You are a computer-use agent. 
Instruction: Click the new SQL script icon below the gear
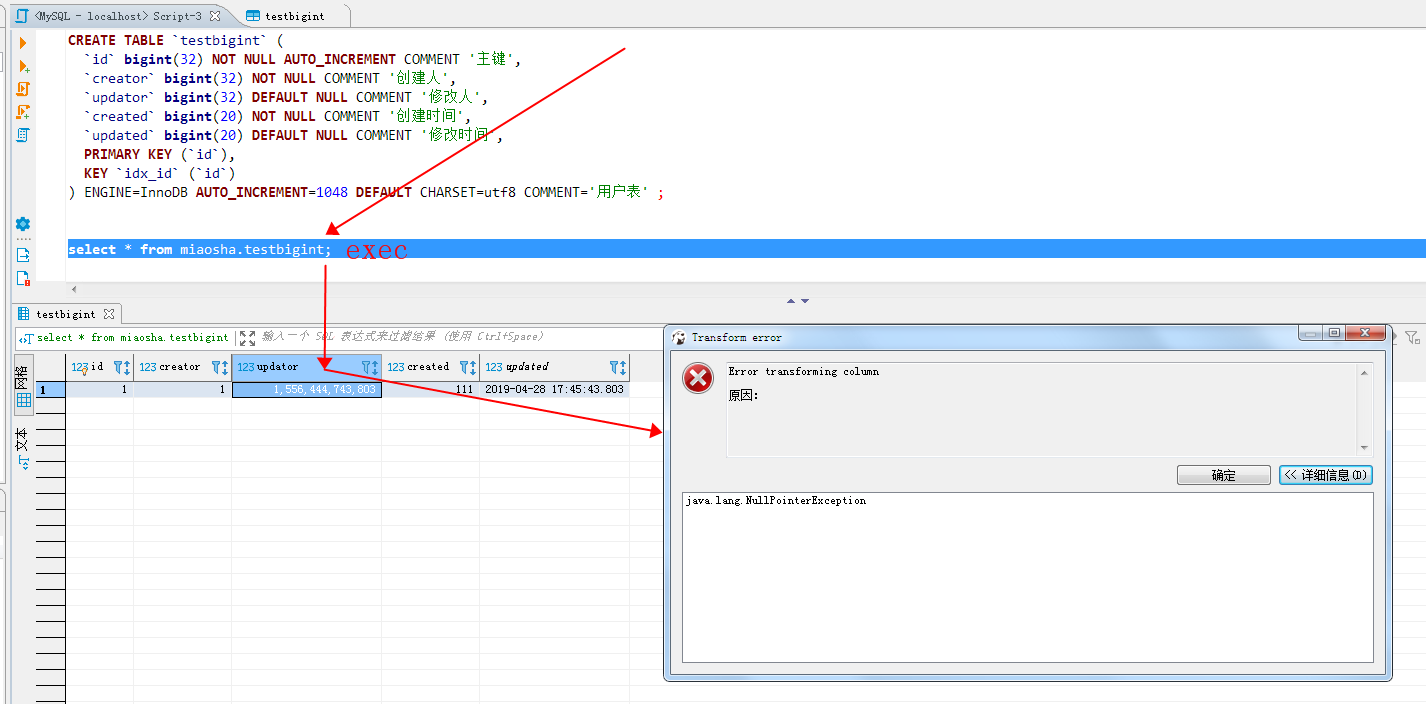[23, 278]
